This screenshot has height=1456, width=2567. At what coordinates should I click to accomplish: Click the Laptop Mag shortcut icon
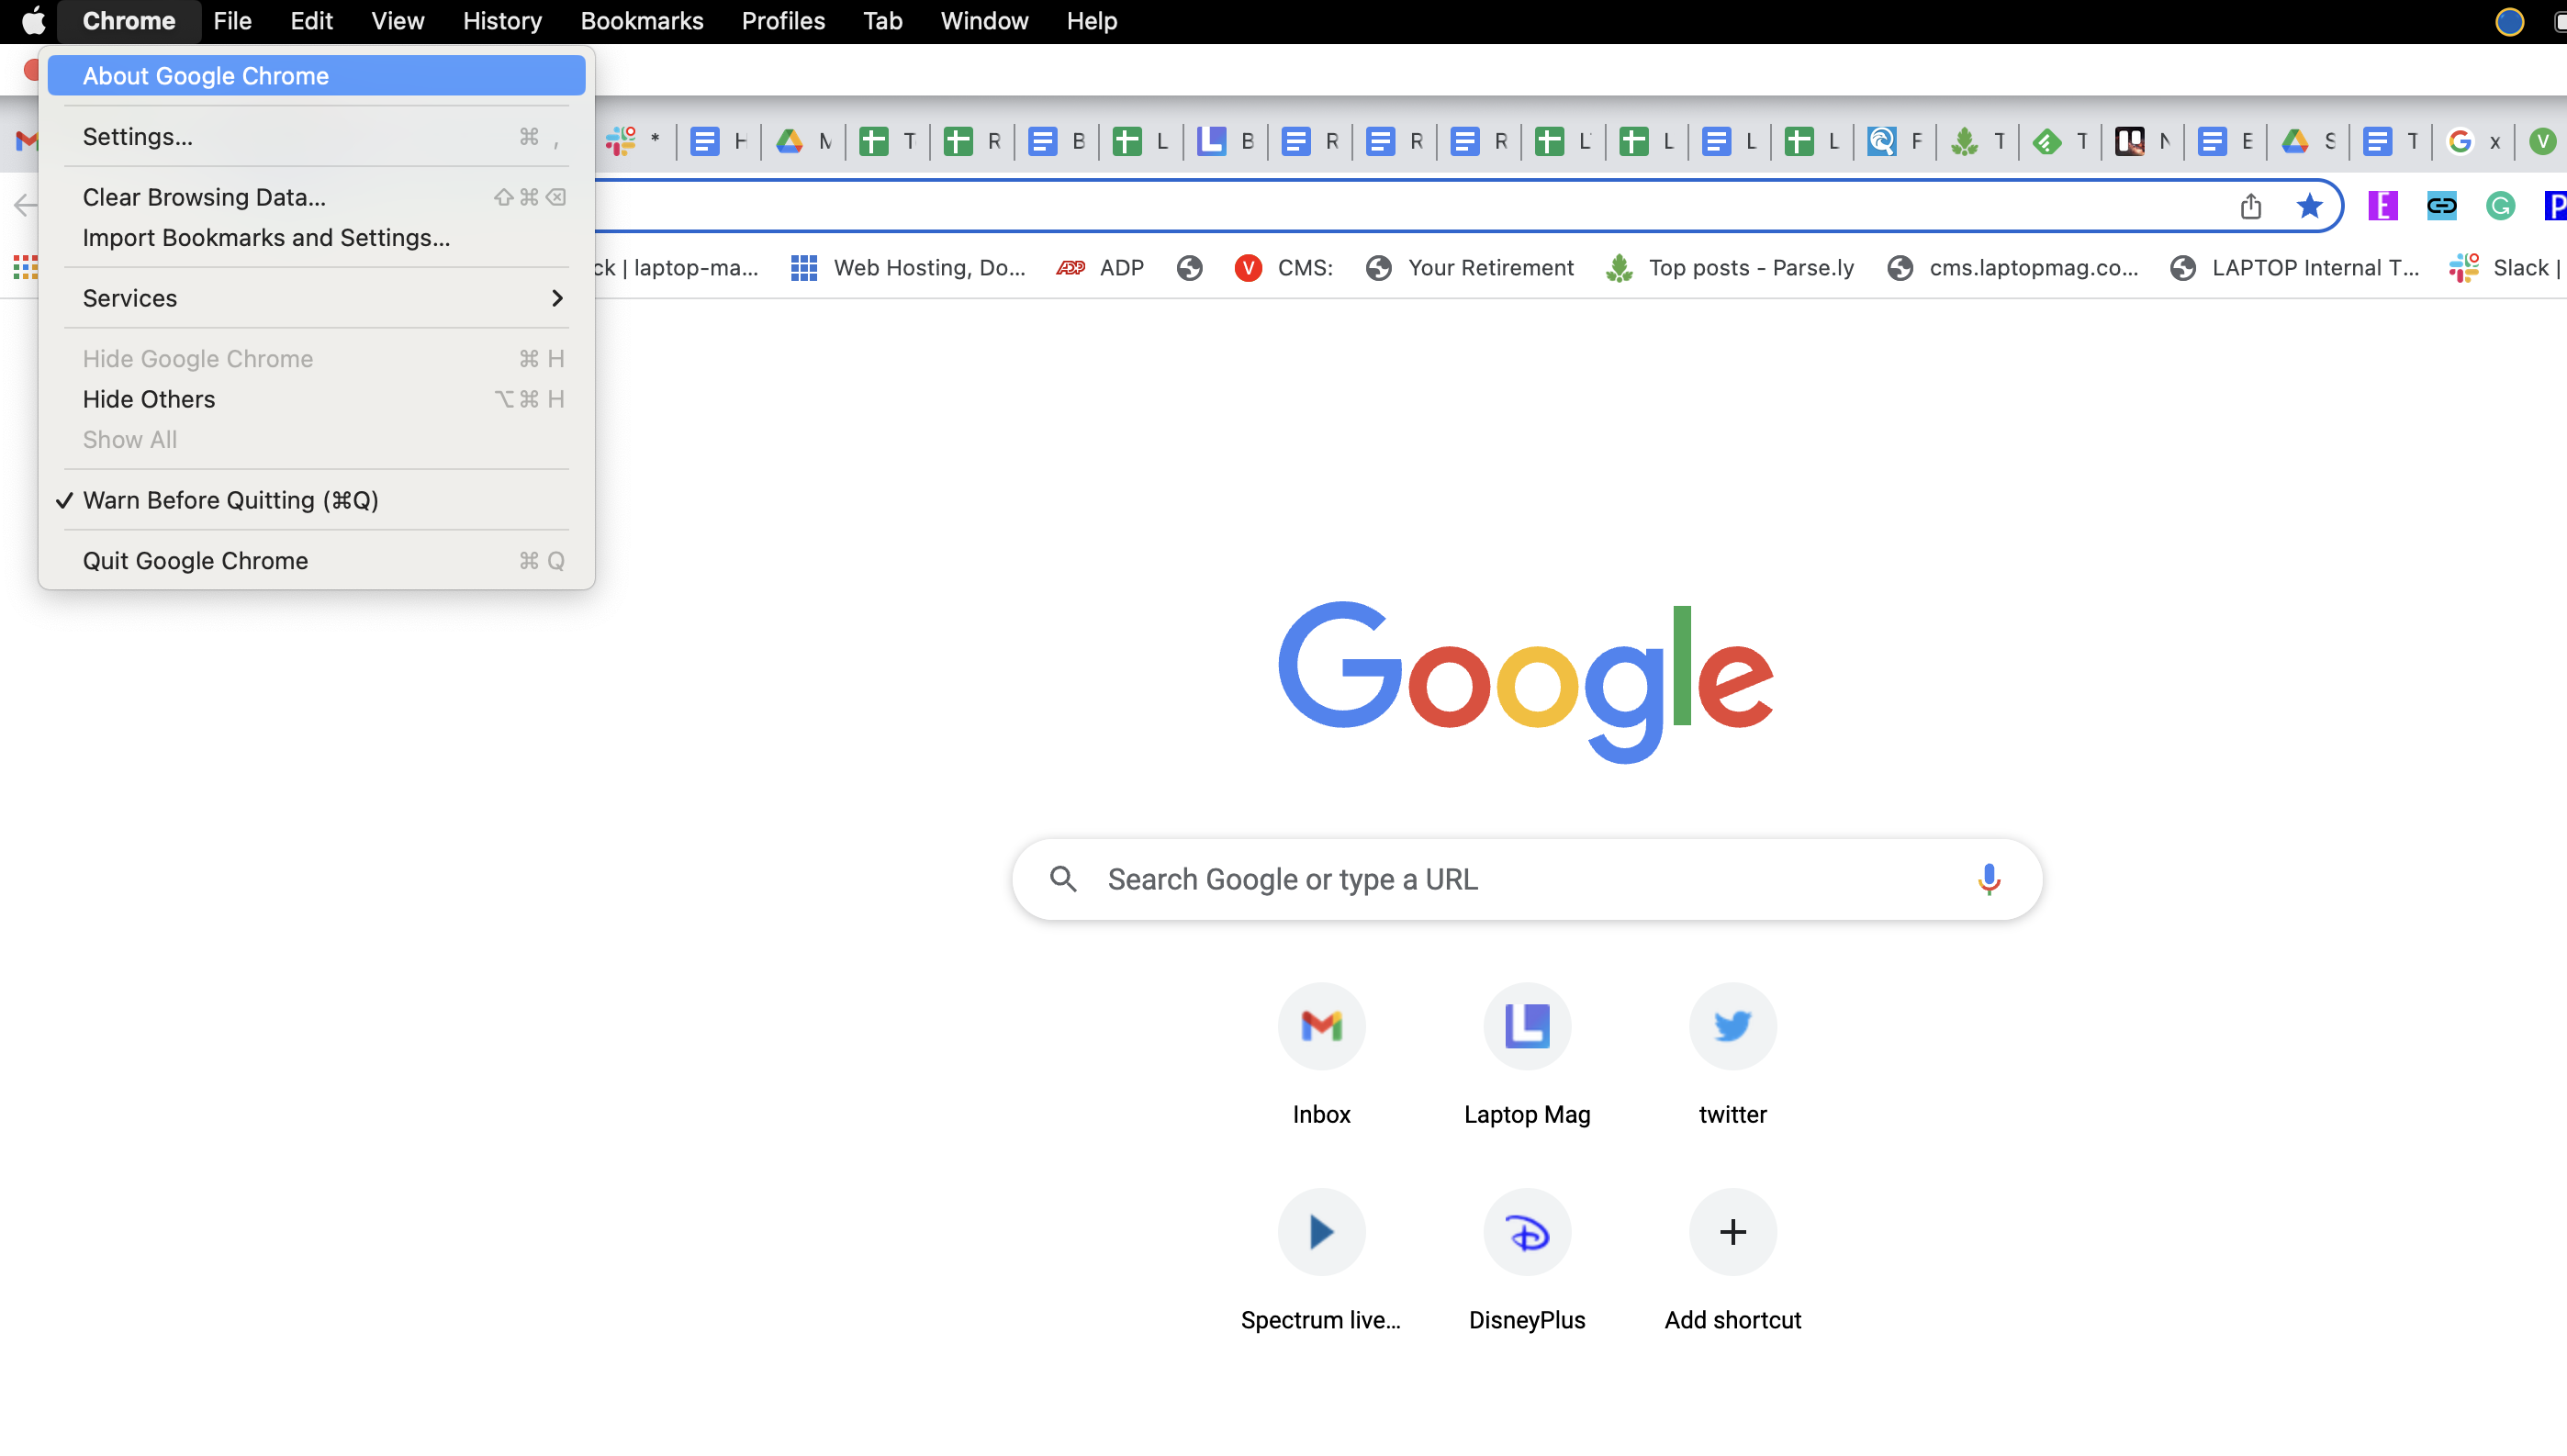click(1527, 1025)
